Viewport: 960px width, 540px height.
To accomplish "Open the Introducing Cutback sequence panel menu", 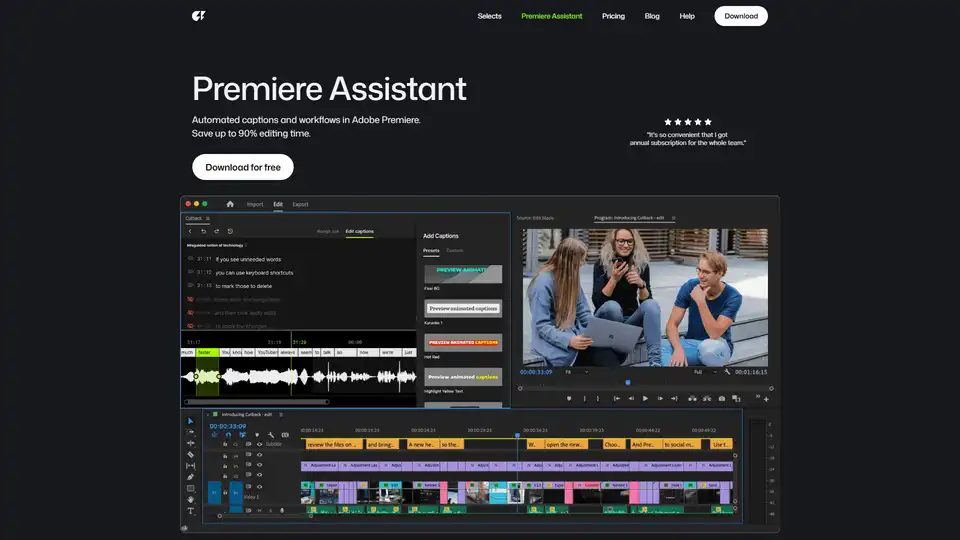I will (281, 414).
